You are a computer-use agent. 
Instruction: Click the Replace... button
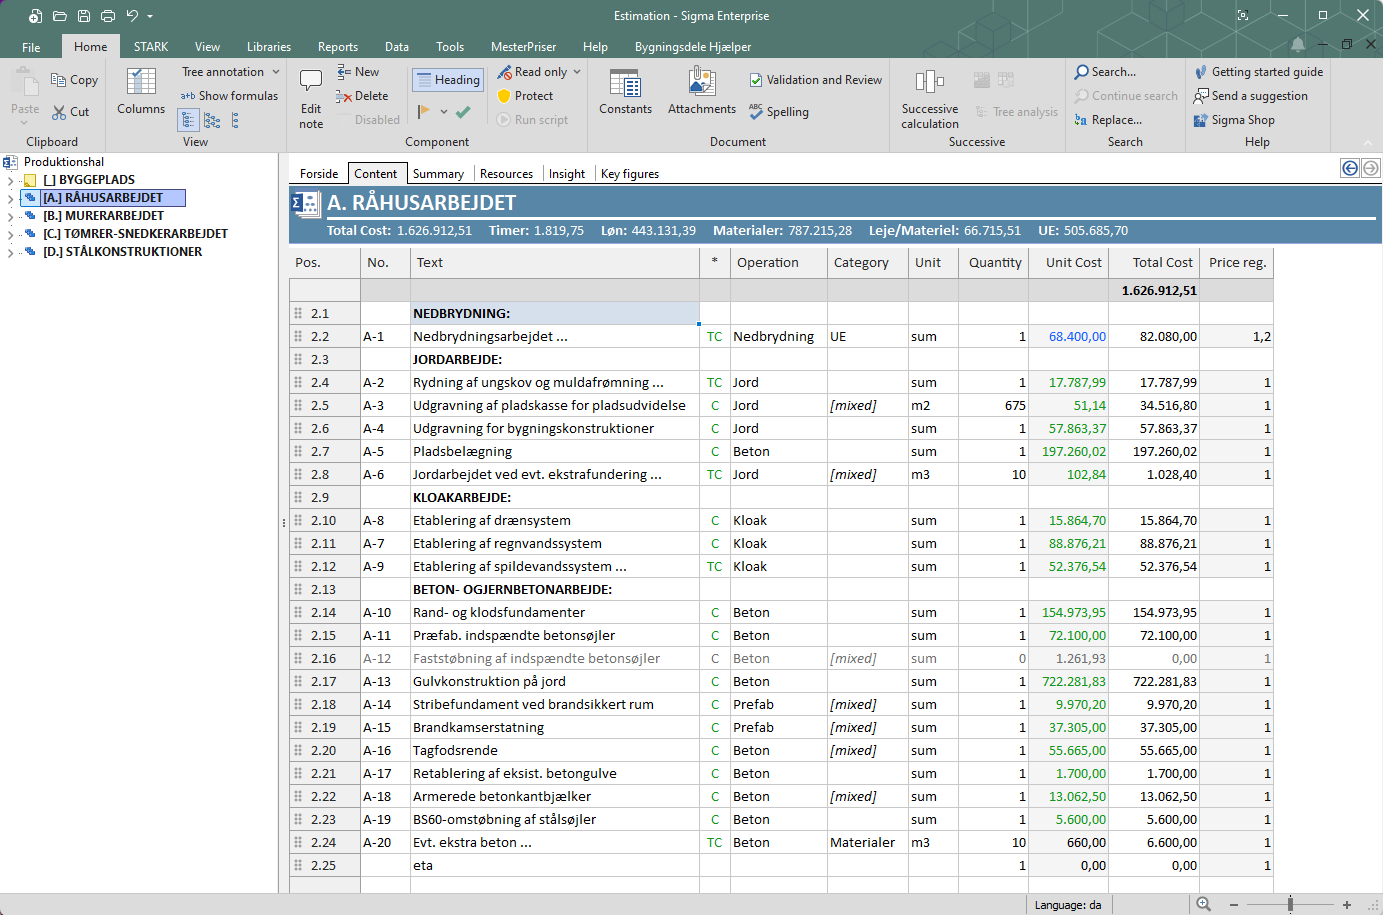pyautogui.click(x=1108, y=120)
